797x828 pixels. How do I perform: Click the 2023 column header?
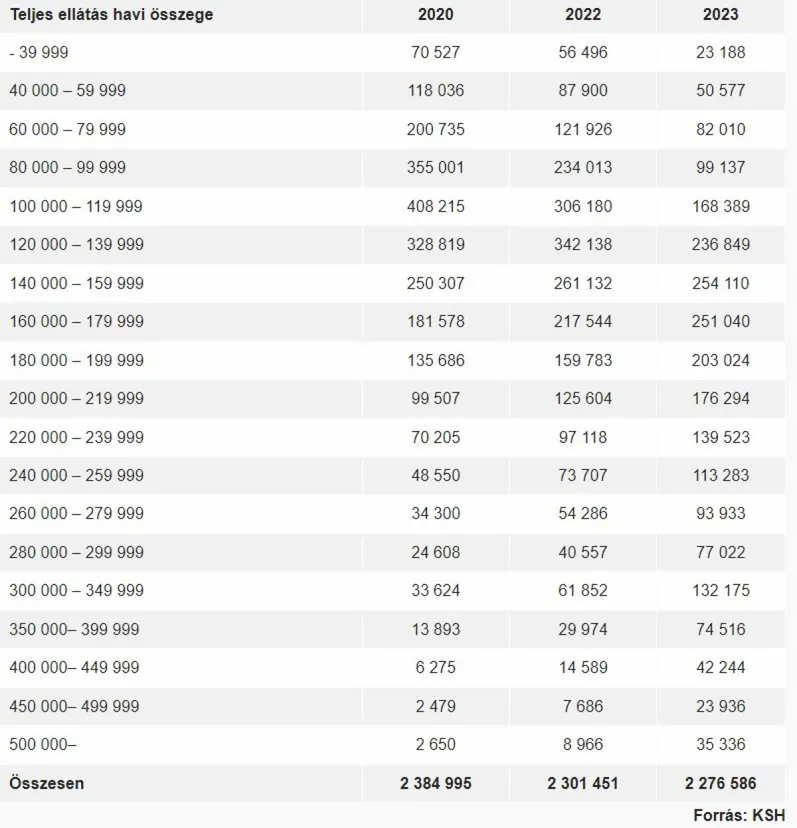point(720,14)
